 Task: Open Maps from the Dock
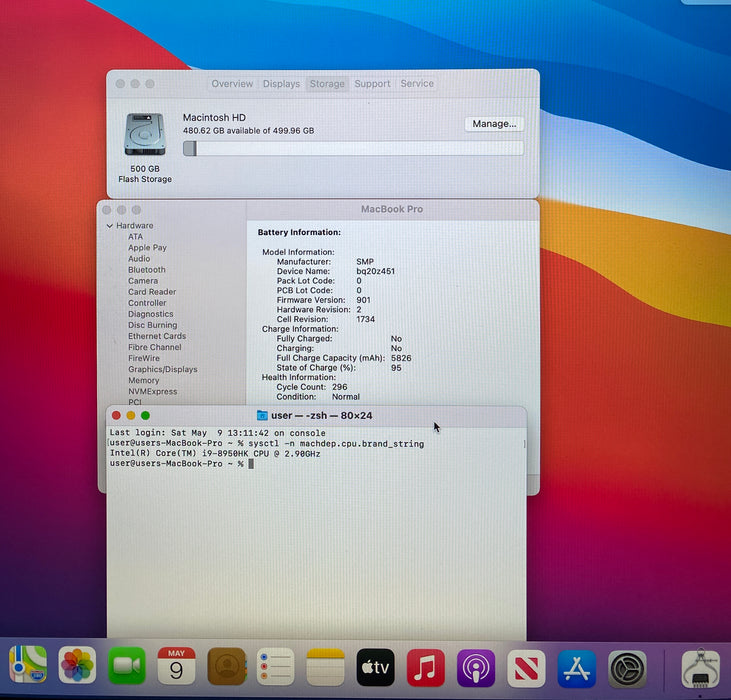(x=28, y=665)
